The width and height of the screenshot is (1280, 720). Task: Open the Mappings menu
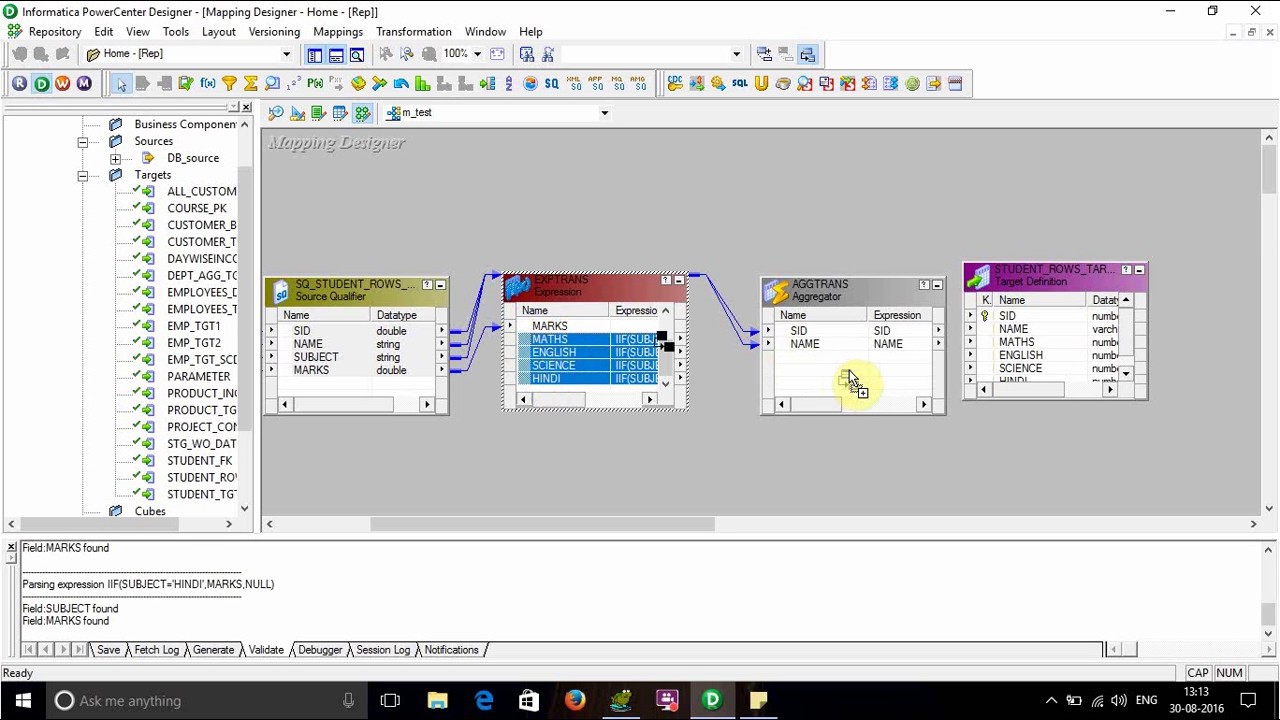(338, 32)
